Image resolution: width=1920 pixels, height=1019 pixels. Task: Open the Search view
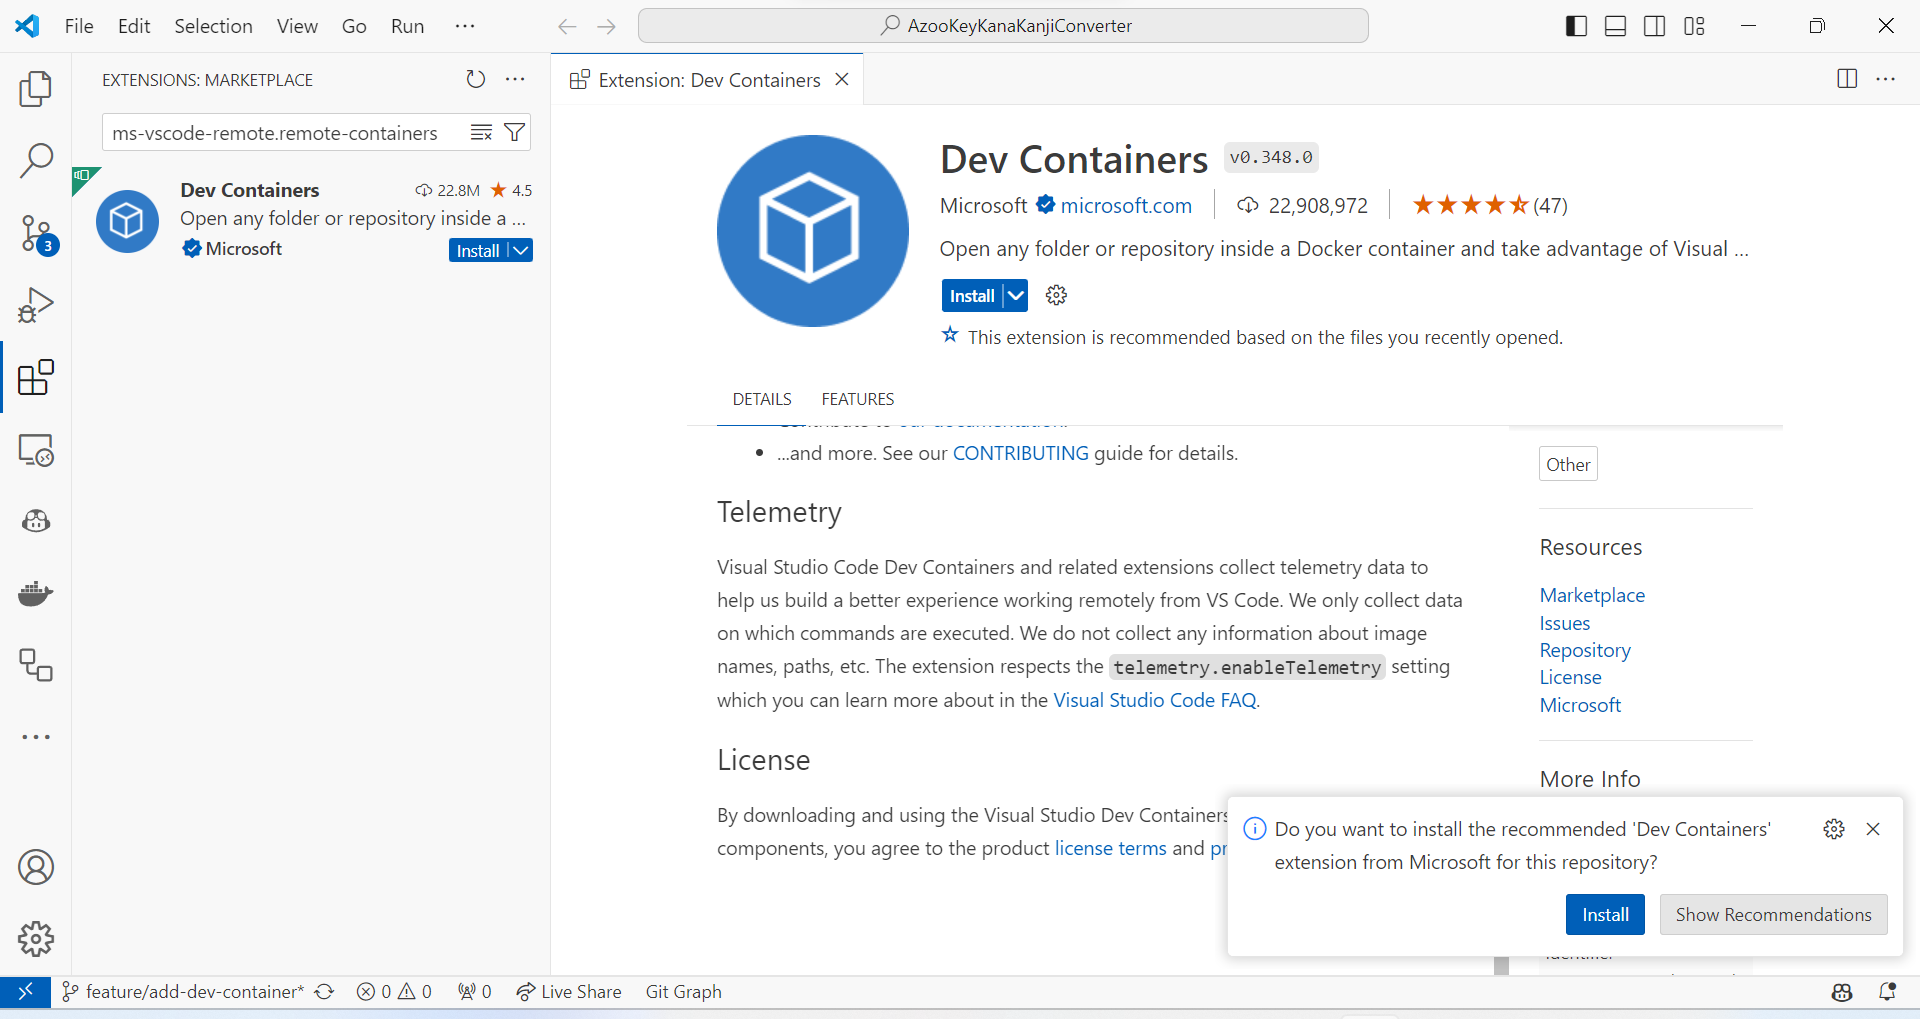pos(36,160)
